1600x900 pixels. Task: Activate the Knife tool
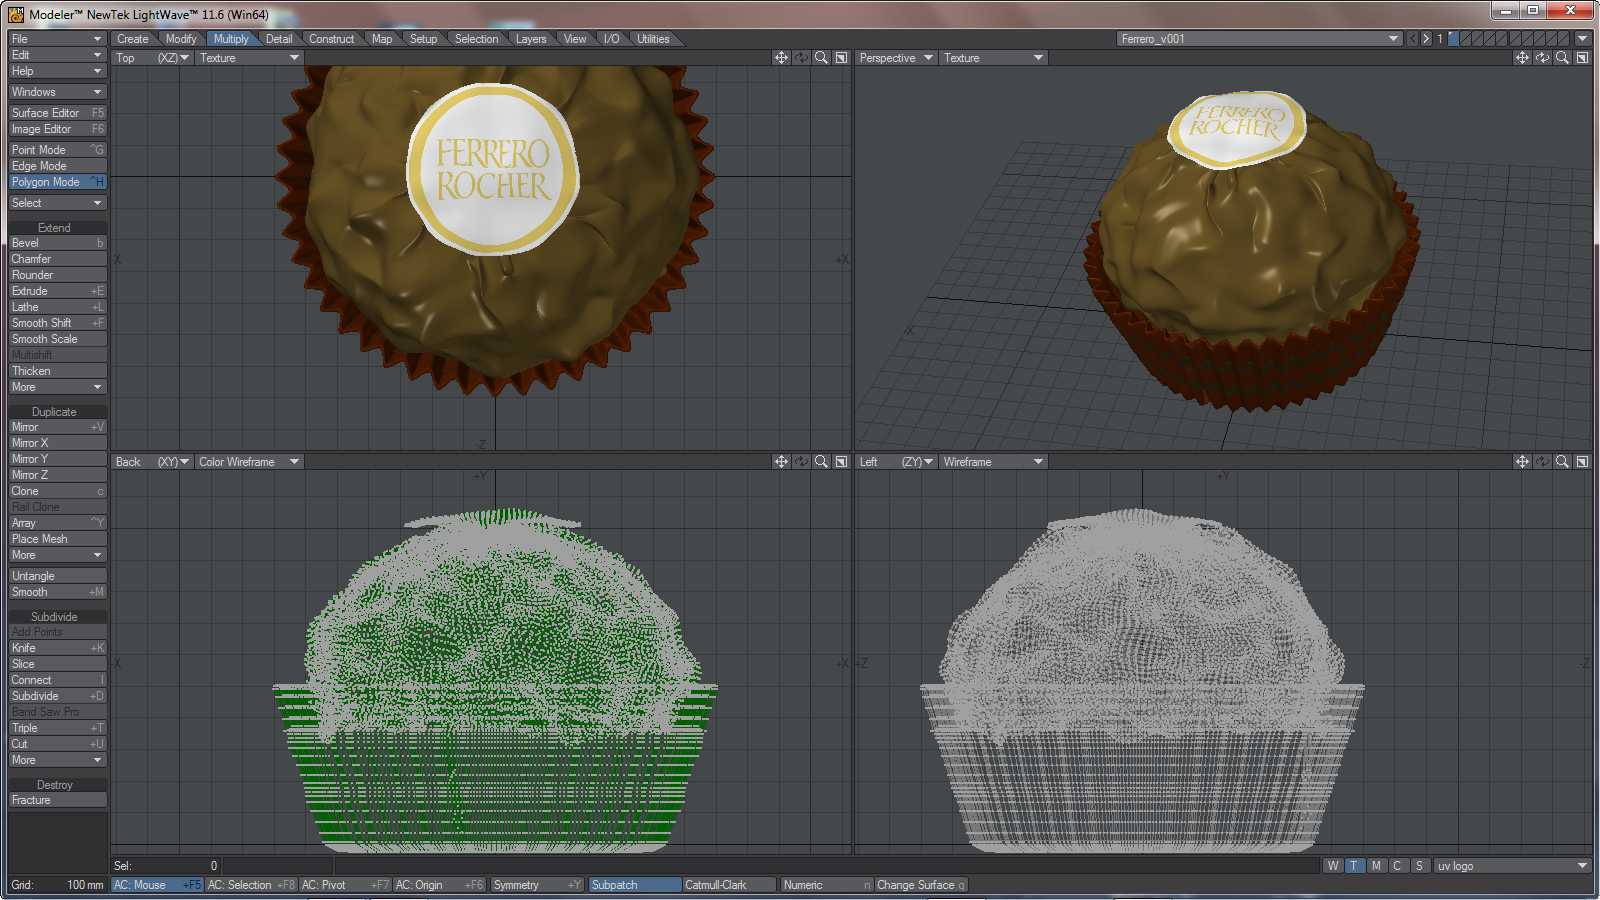(x=57, y=648)
